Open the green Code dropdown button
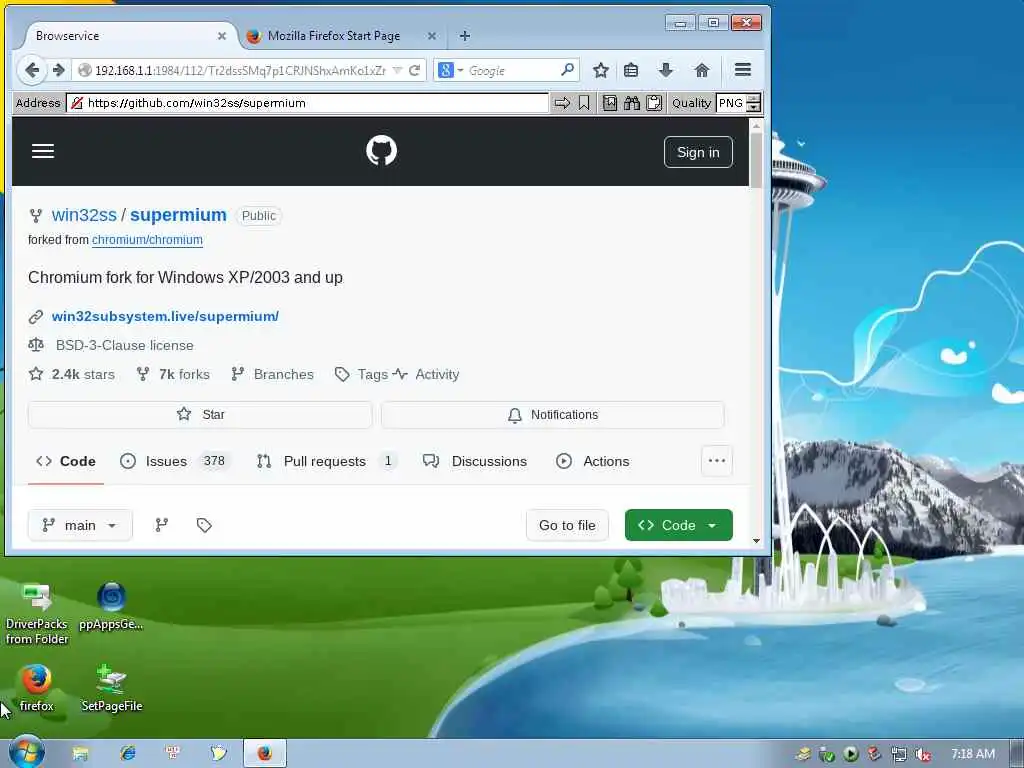Image resolution: width=1024 pixels, height=768 pixels. tap(679, 525)
